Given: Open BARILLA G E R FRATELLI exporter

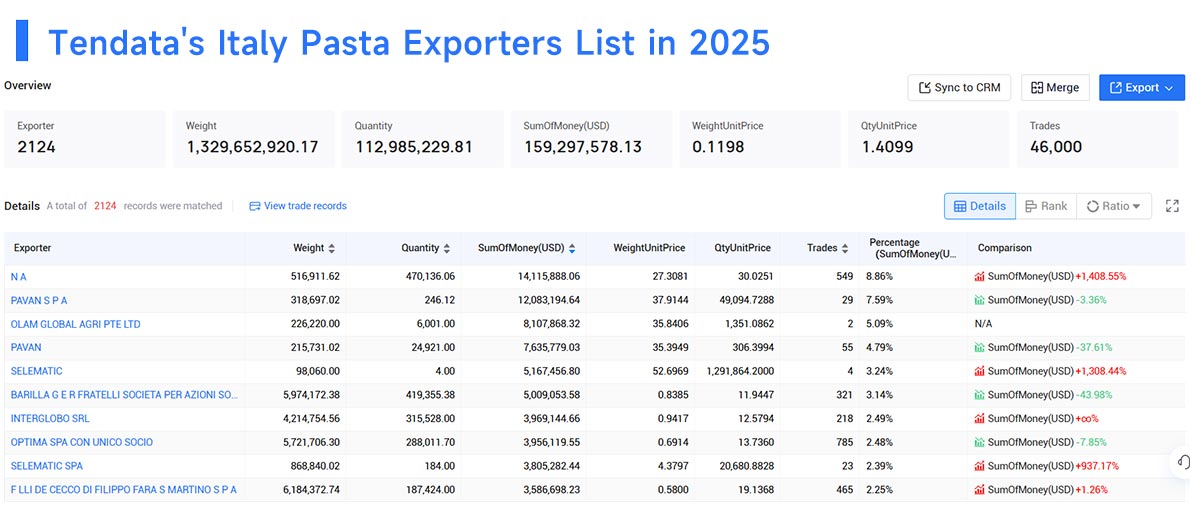Looking at the screenshot, I should pos(124,395).
